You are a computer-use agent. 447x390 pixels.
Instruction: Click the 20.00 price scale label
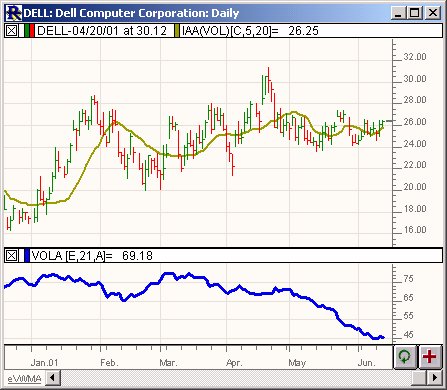(x=415, y=187)
